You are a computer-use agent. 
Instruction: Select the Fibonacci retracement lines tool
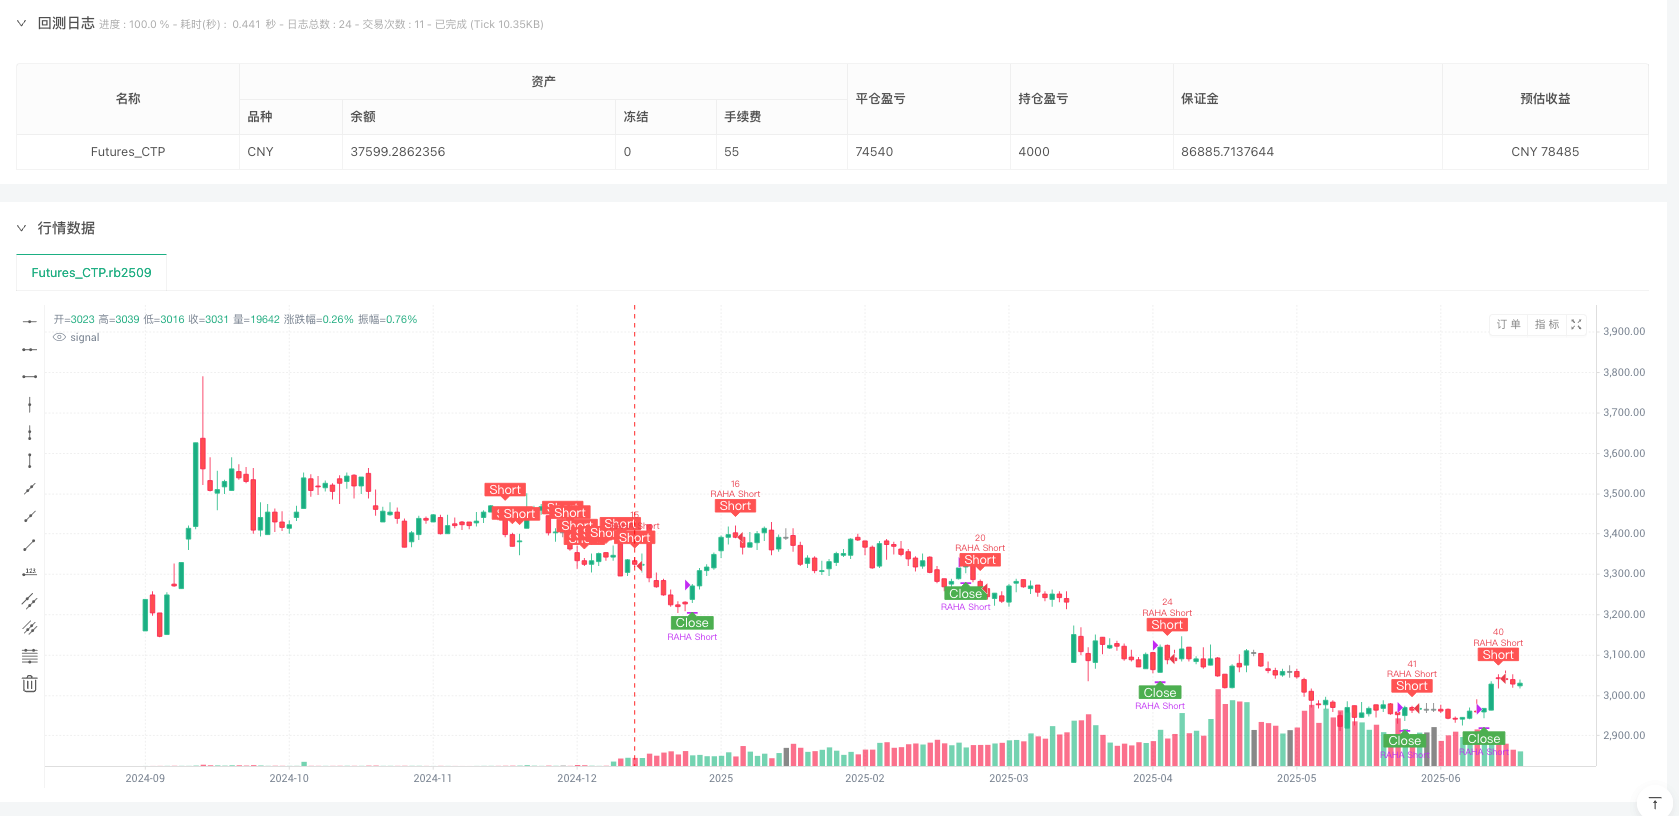(x=30, y=656)
